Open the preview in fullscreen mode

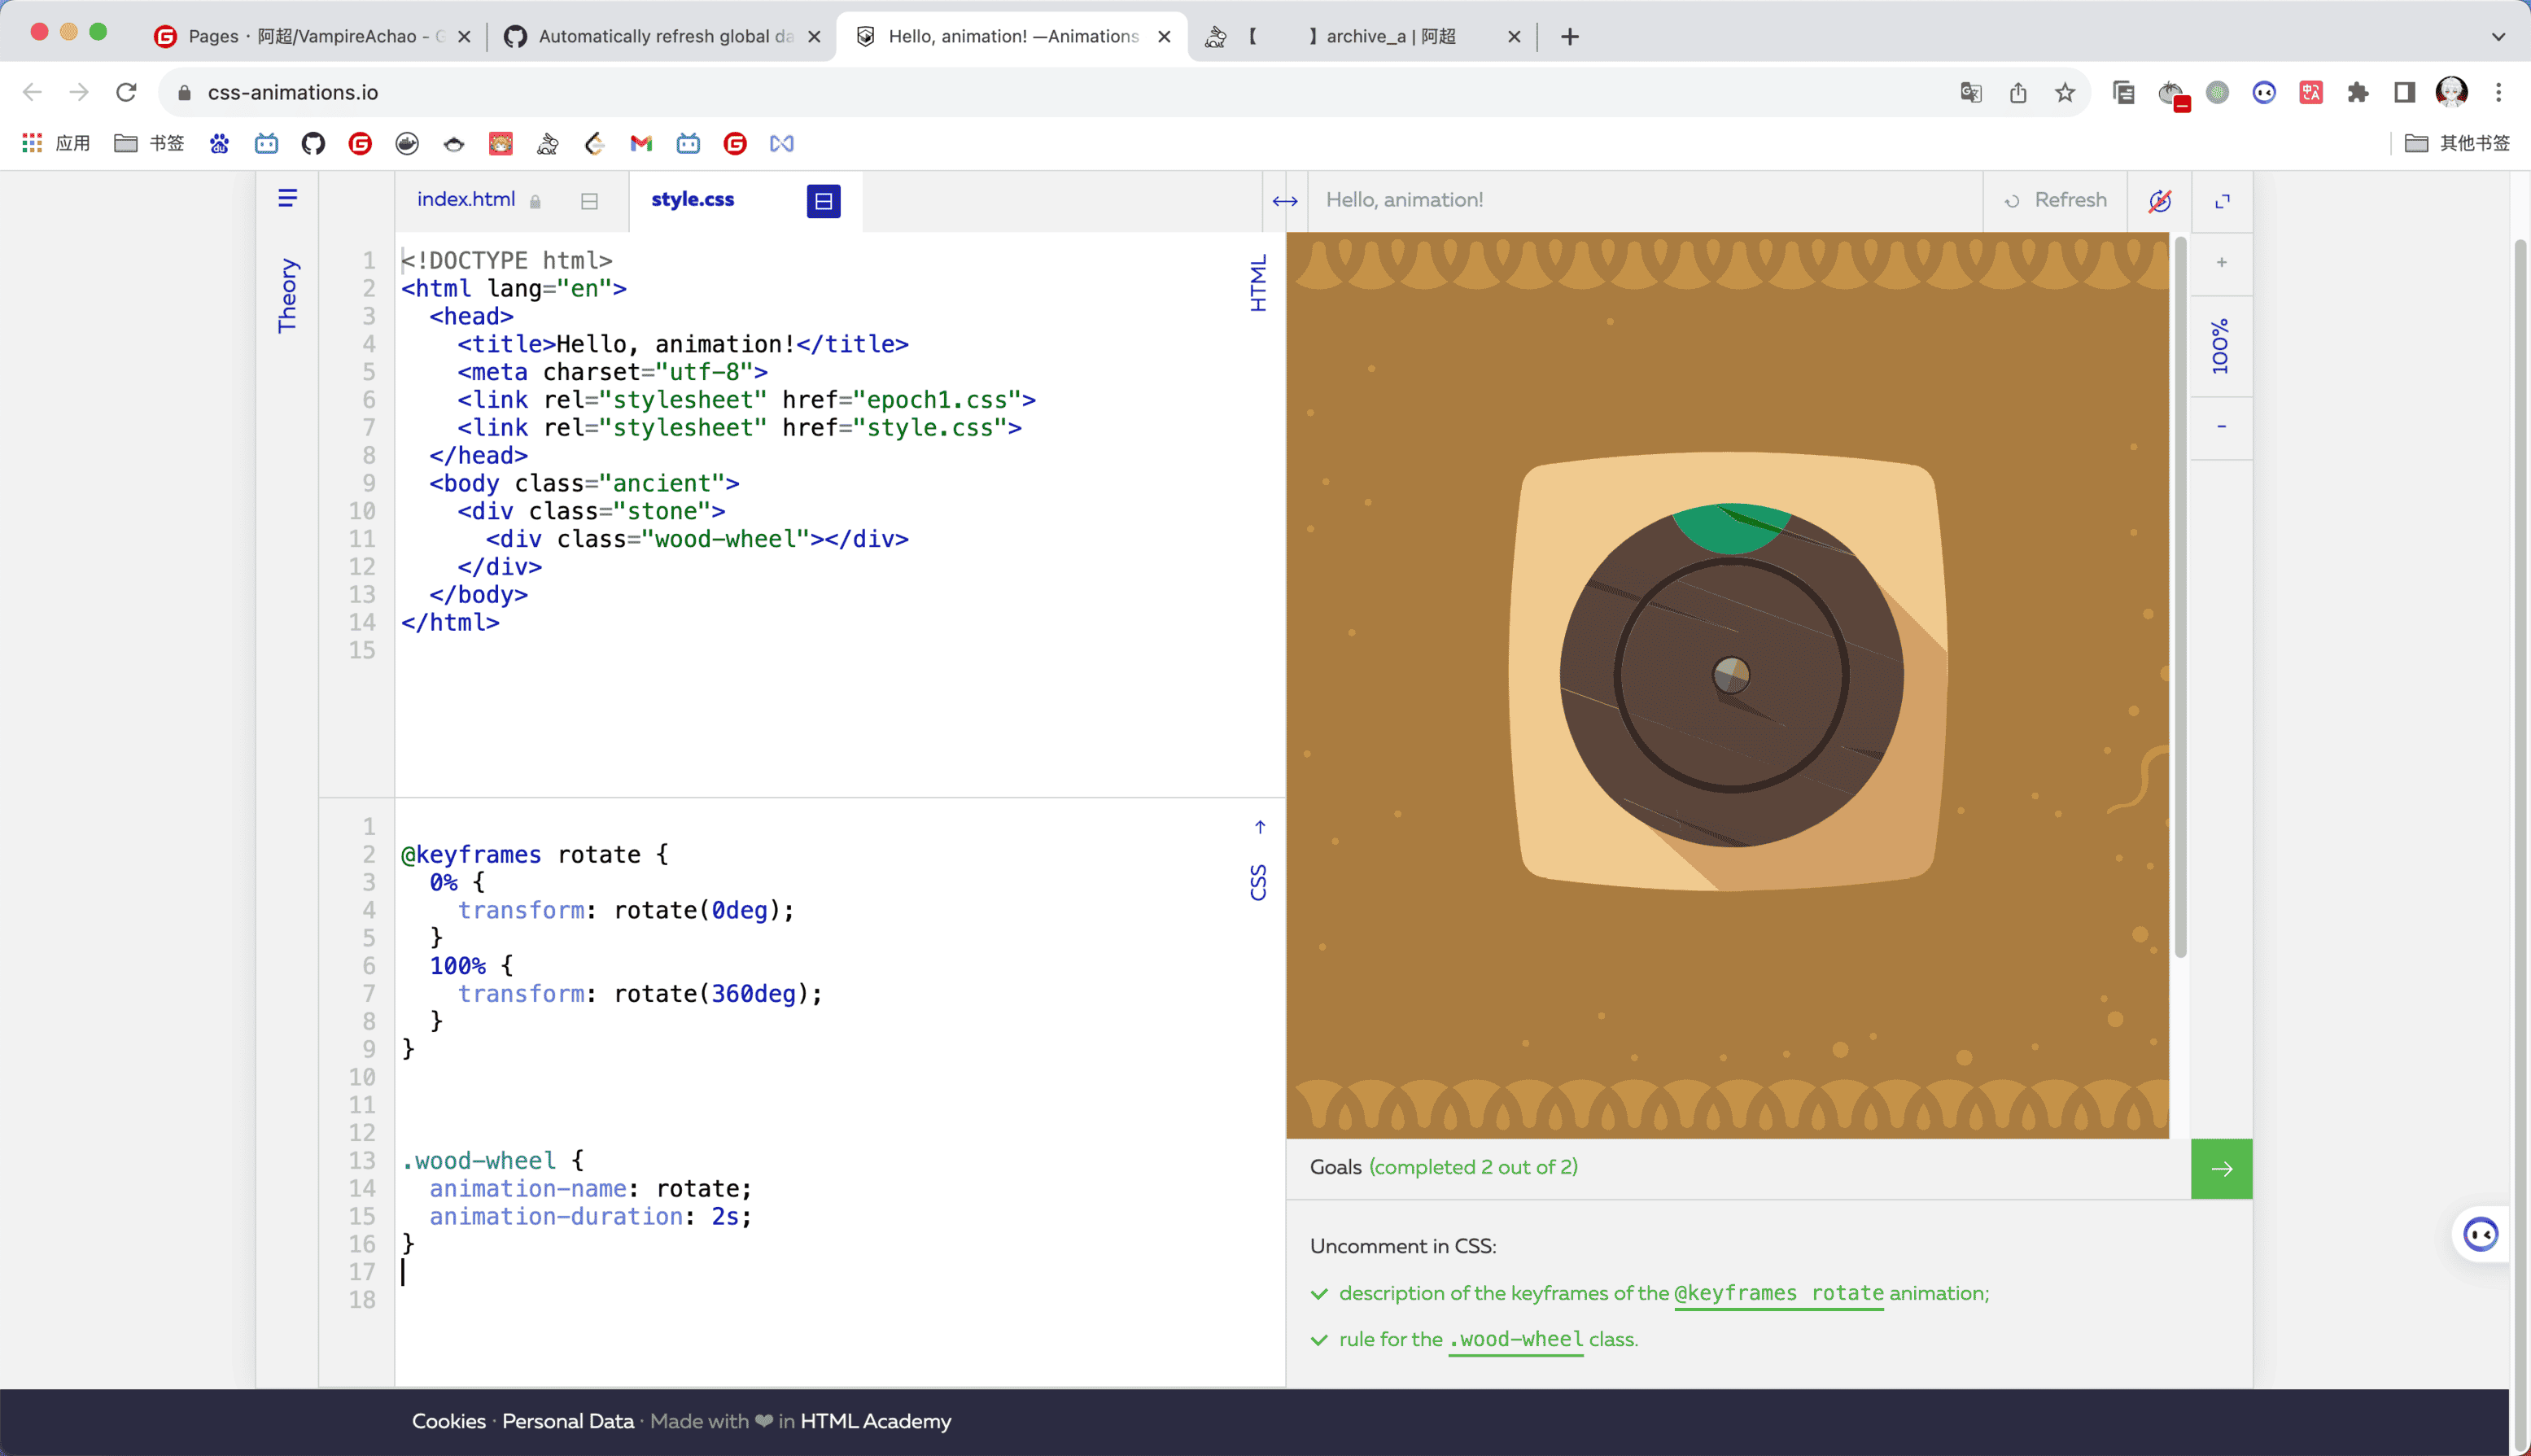2222,201
